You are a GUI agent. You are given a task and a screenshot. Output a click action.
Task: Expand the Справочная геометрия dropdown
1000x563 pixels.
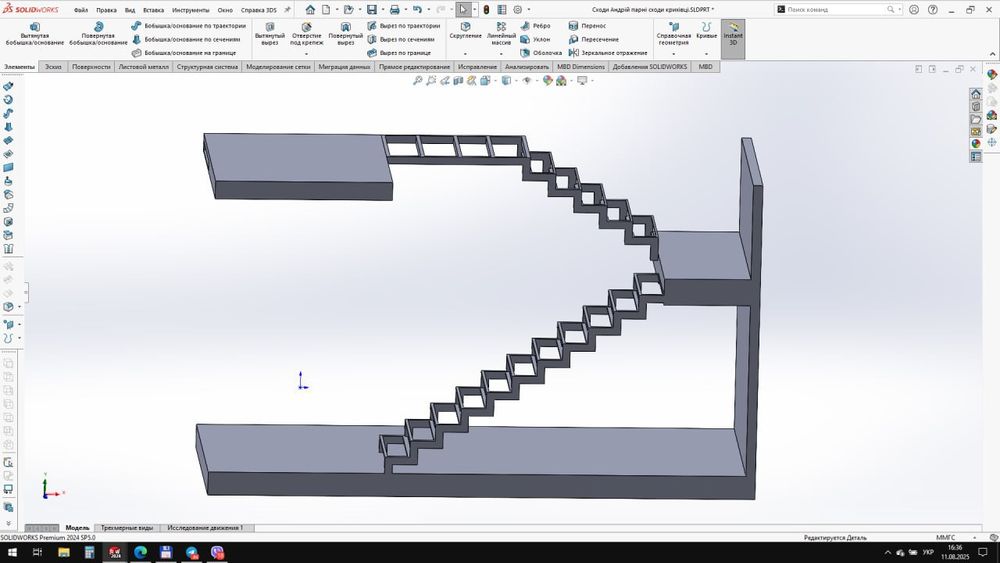tap(673, 53)
